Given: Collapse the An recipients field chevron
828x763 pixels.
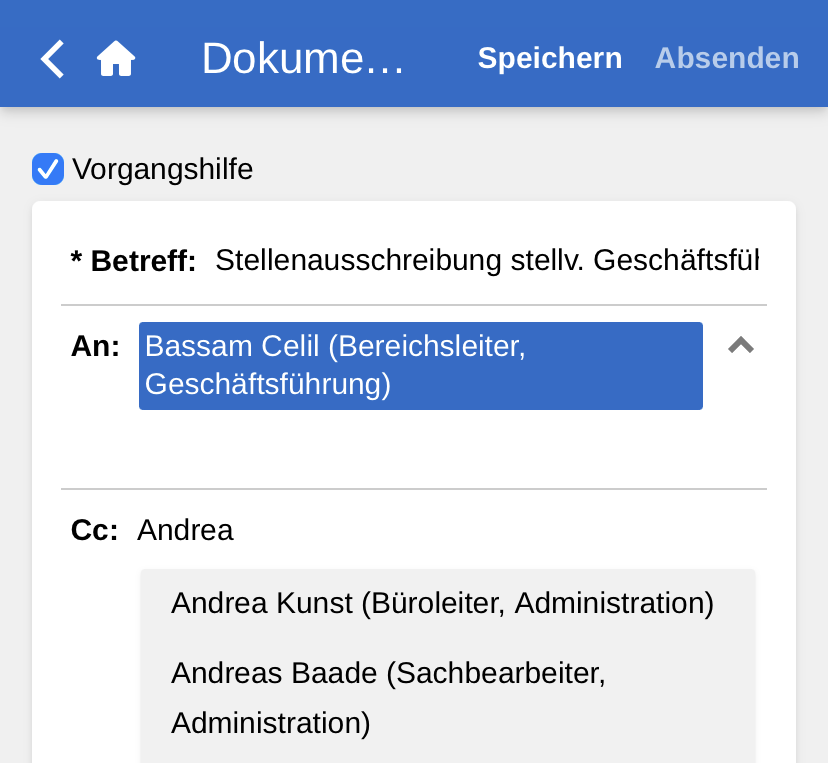Looking at the screenshot, I should point(740,346).
